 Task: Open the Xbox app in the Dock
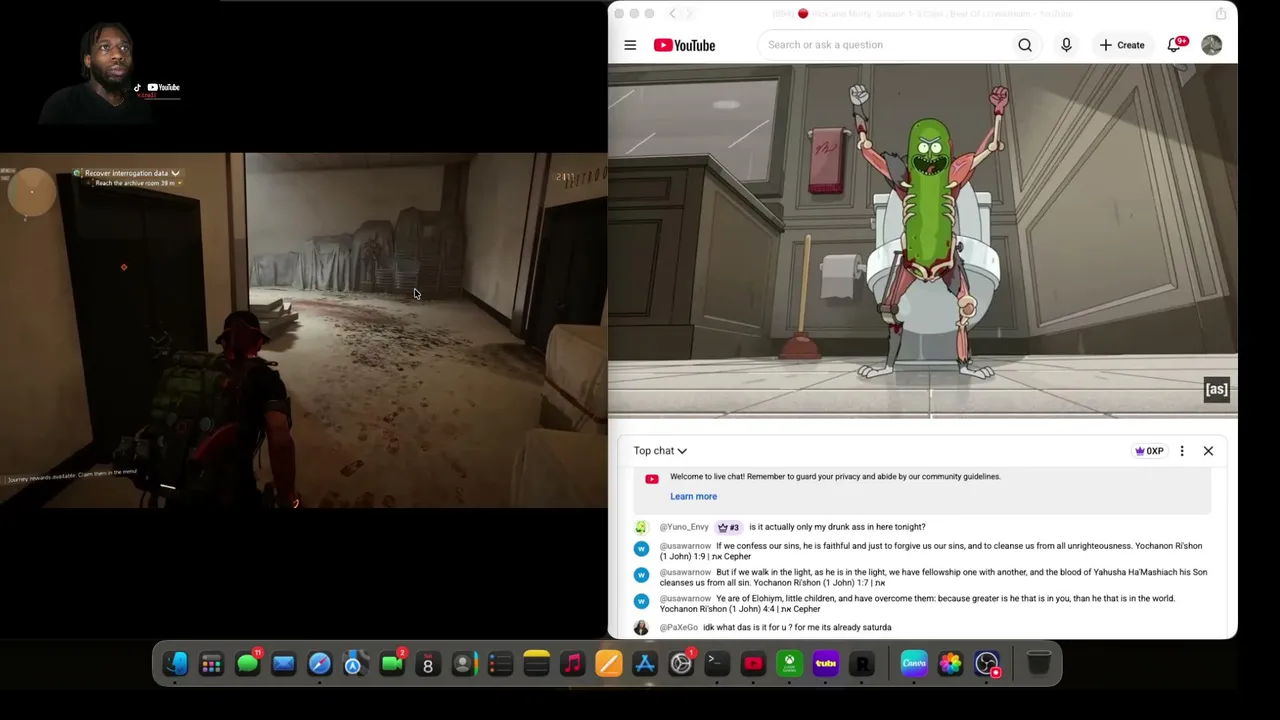789,664
